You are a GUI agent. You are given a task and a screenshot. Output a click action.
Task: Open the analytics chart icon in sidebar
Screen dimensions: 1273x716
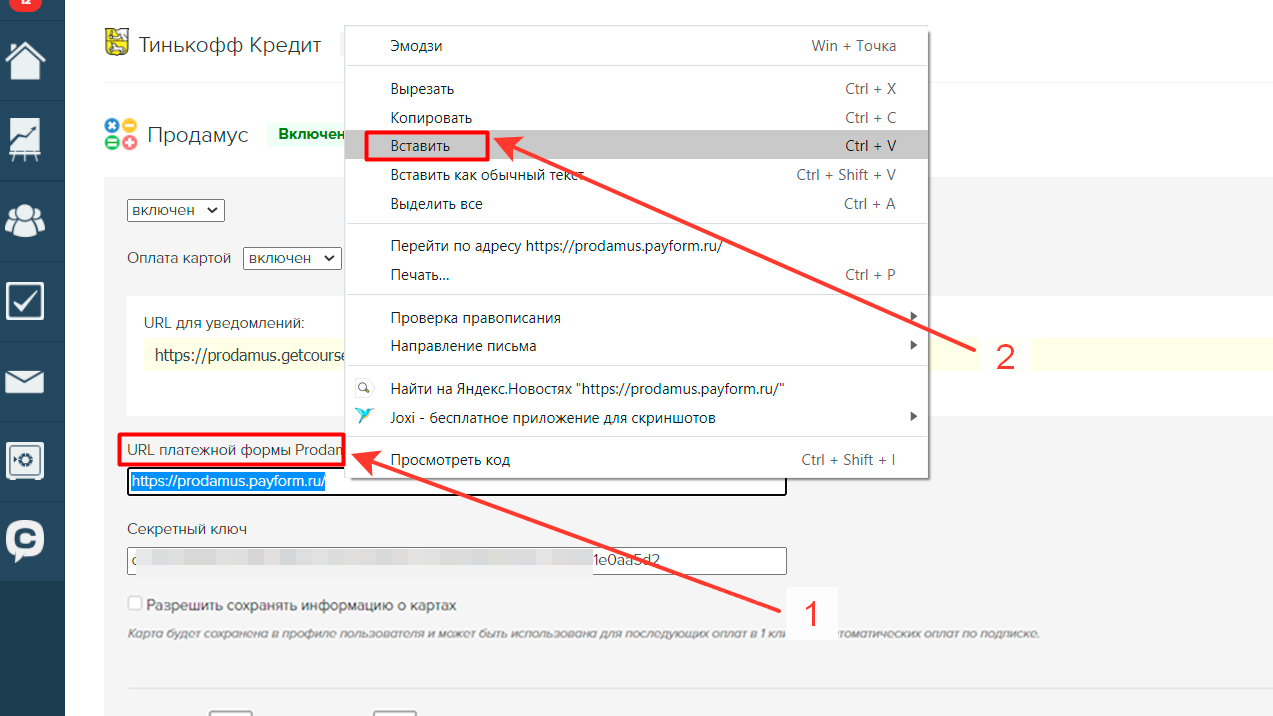tap(25, 140)
